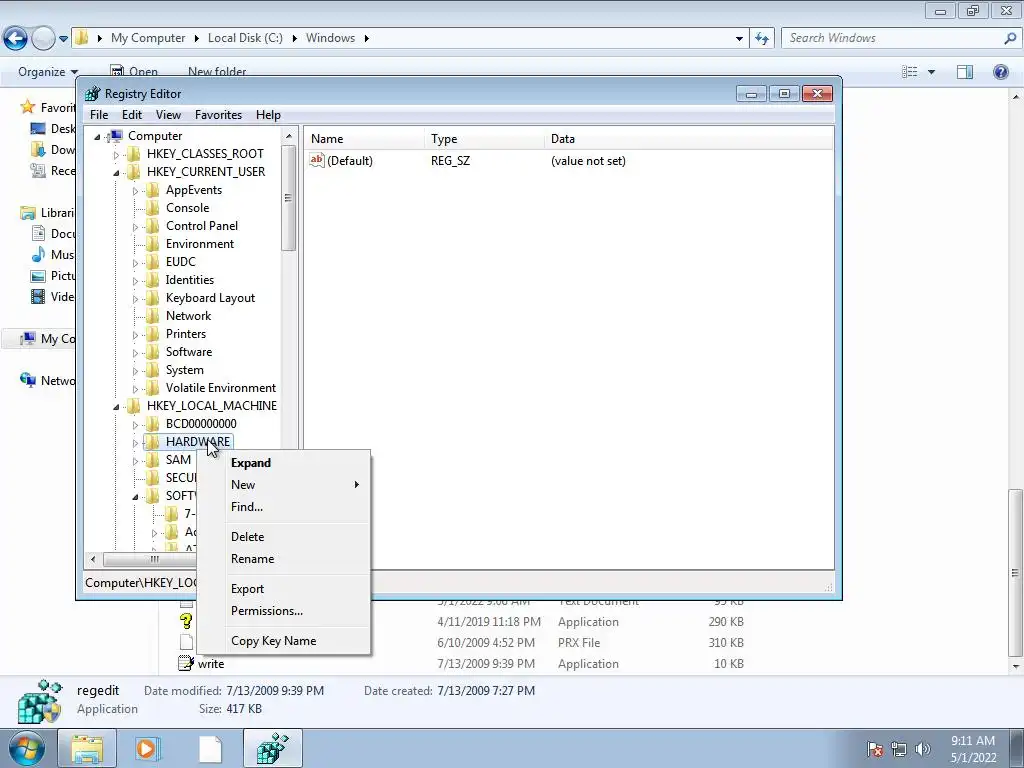Click the network tray icon

[x=899, y=749]
